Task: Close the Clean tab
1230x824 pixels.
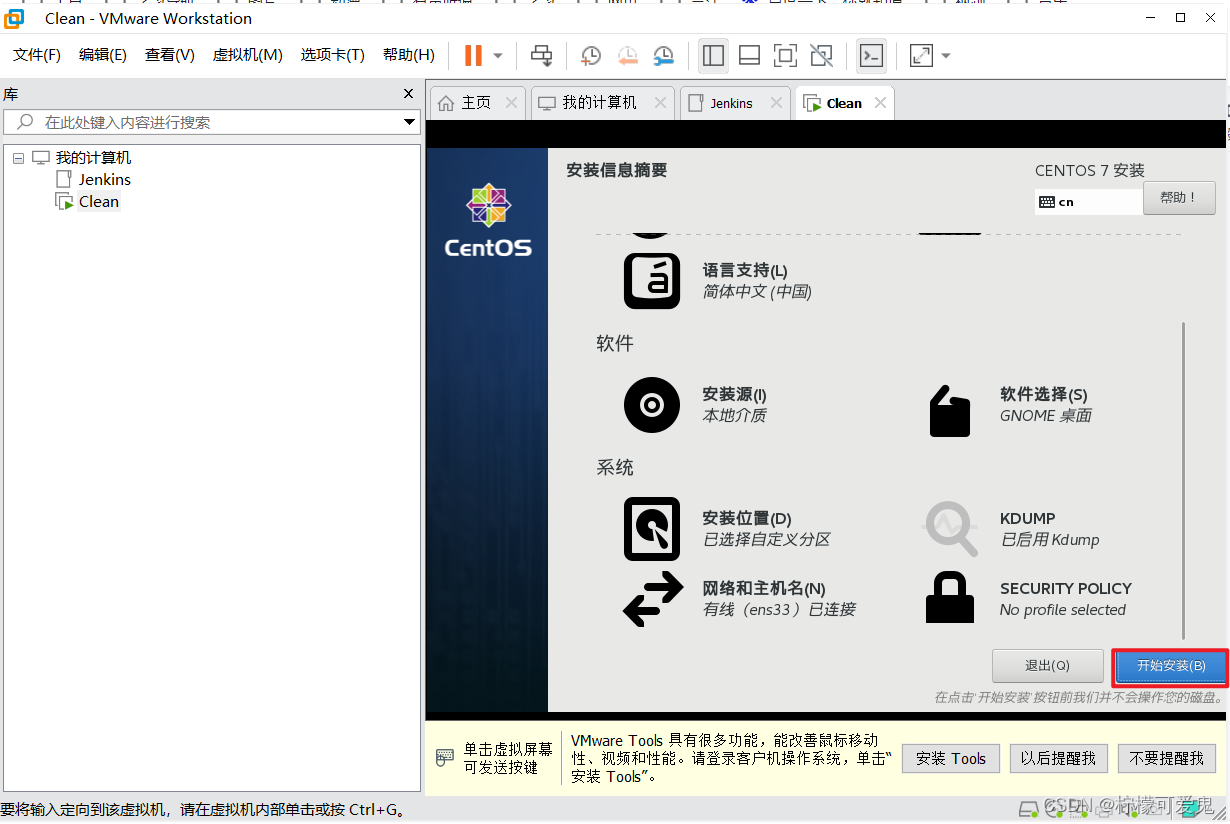Action: click(880, 103)
